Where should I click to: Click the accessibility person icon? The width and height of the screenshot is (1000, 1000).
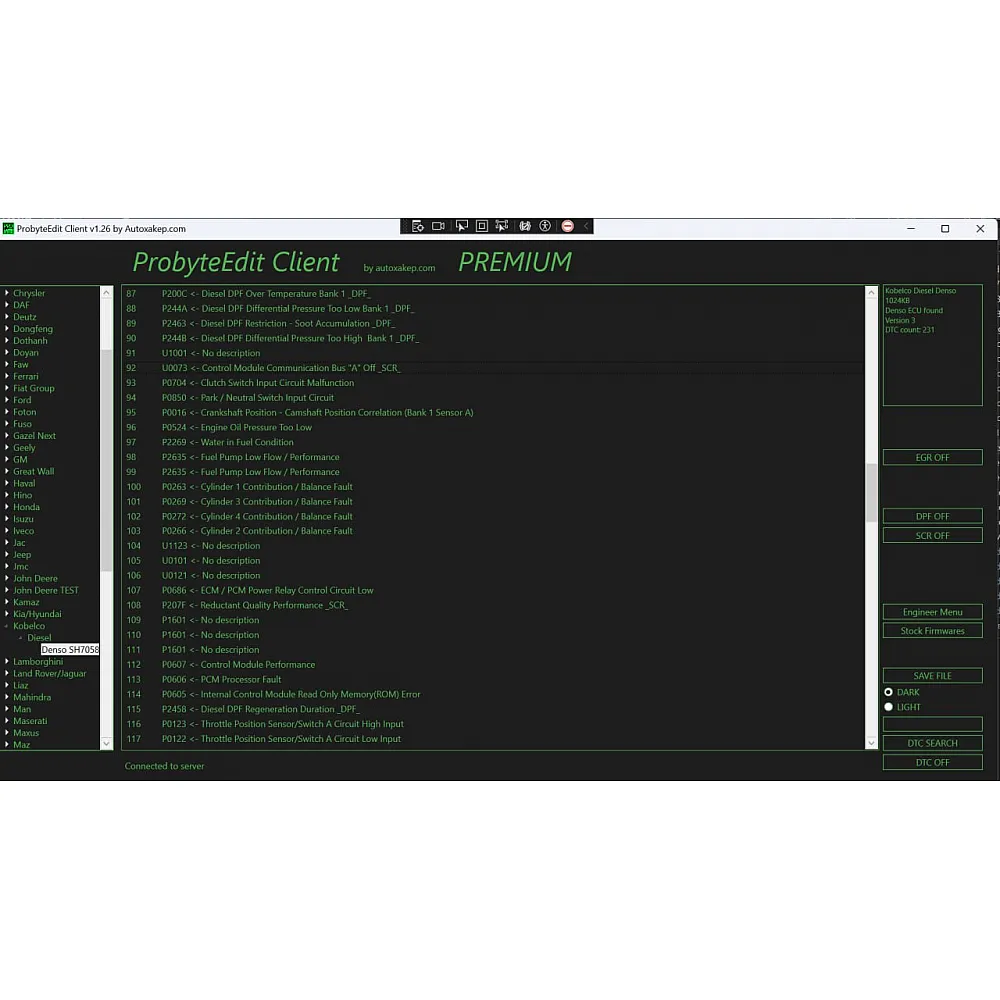click(x=545, y=227)
